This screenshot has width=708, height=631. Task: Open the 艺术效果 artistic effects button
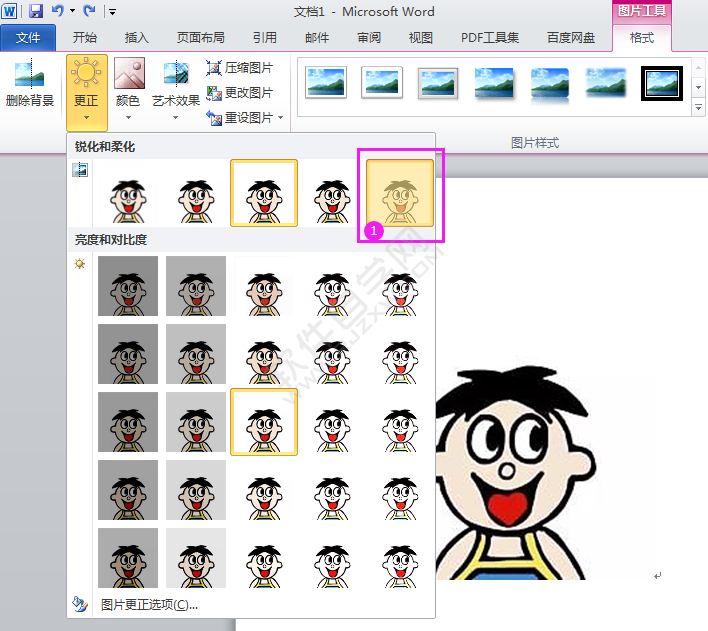176,85
